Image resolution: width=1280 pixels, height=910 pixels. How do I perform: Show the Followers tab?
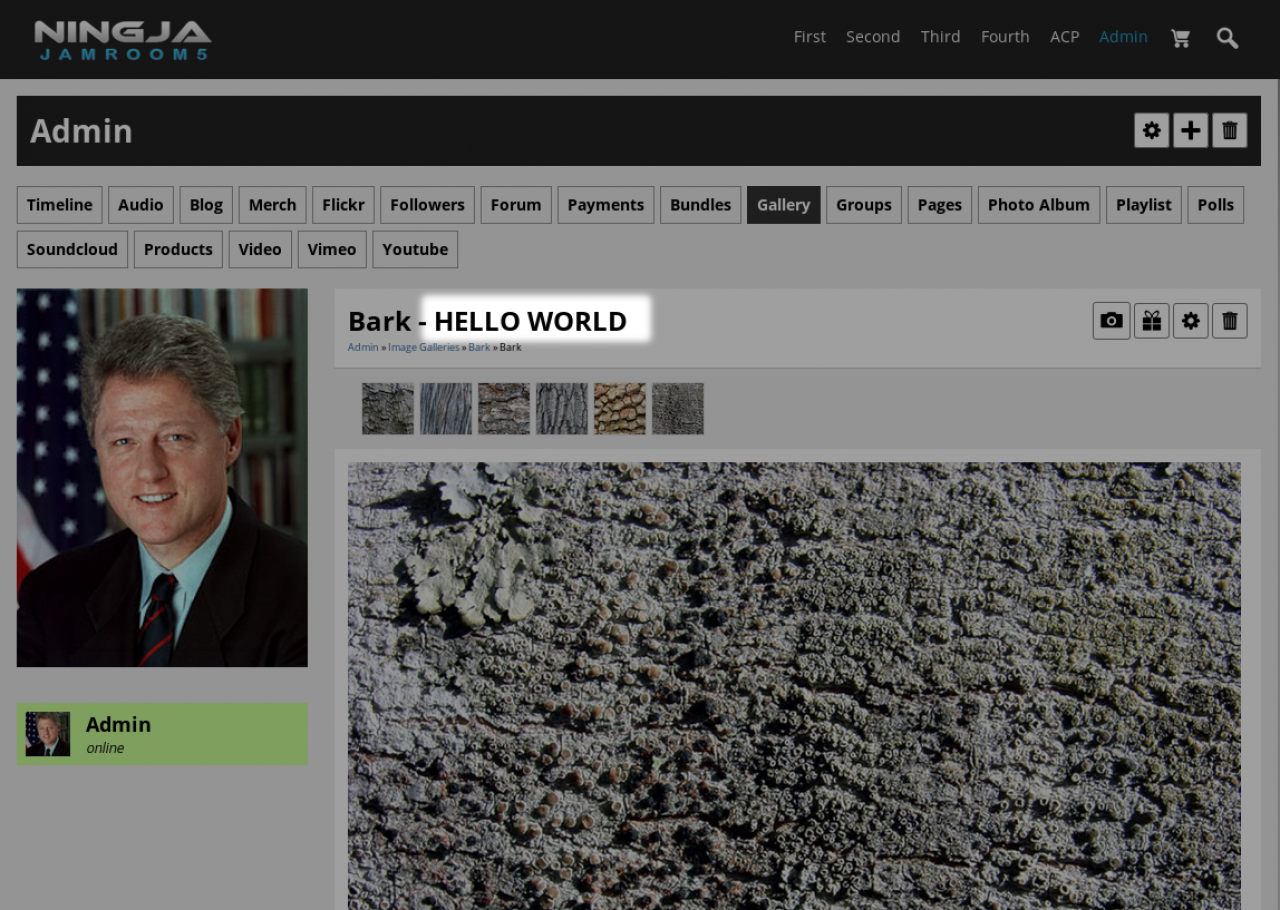click(427, 205)
